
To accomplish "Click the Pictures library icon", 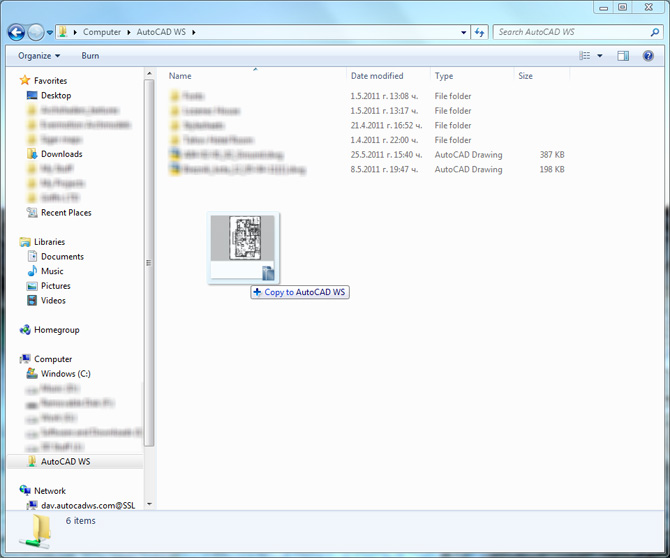I will coord(32,286).
